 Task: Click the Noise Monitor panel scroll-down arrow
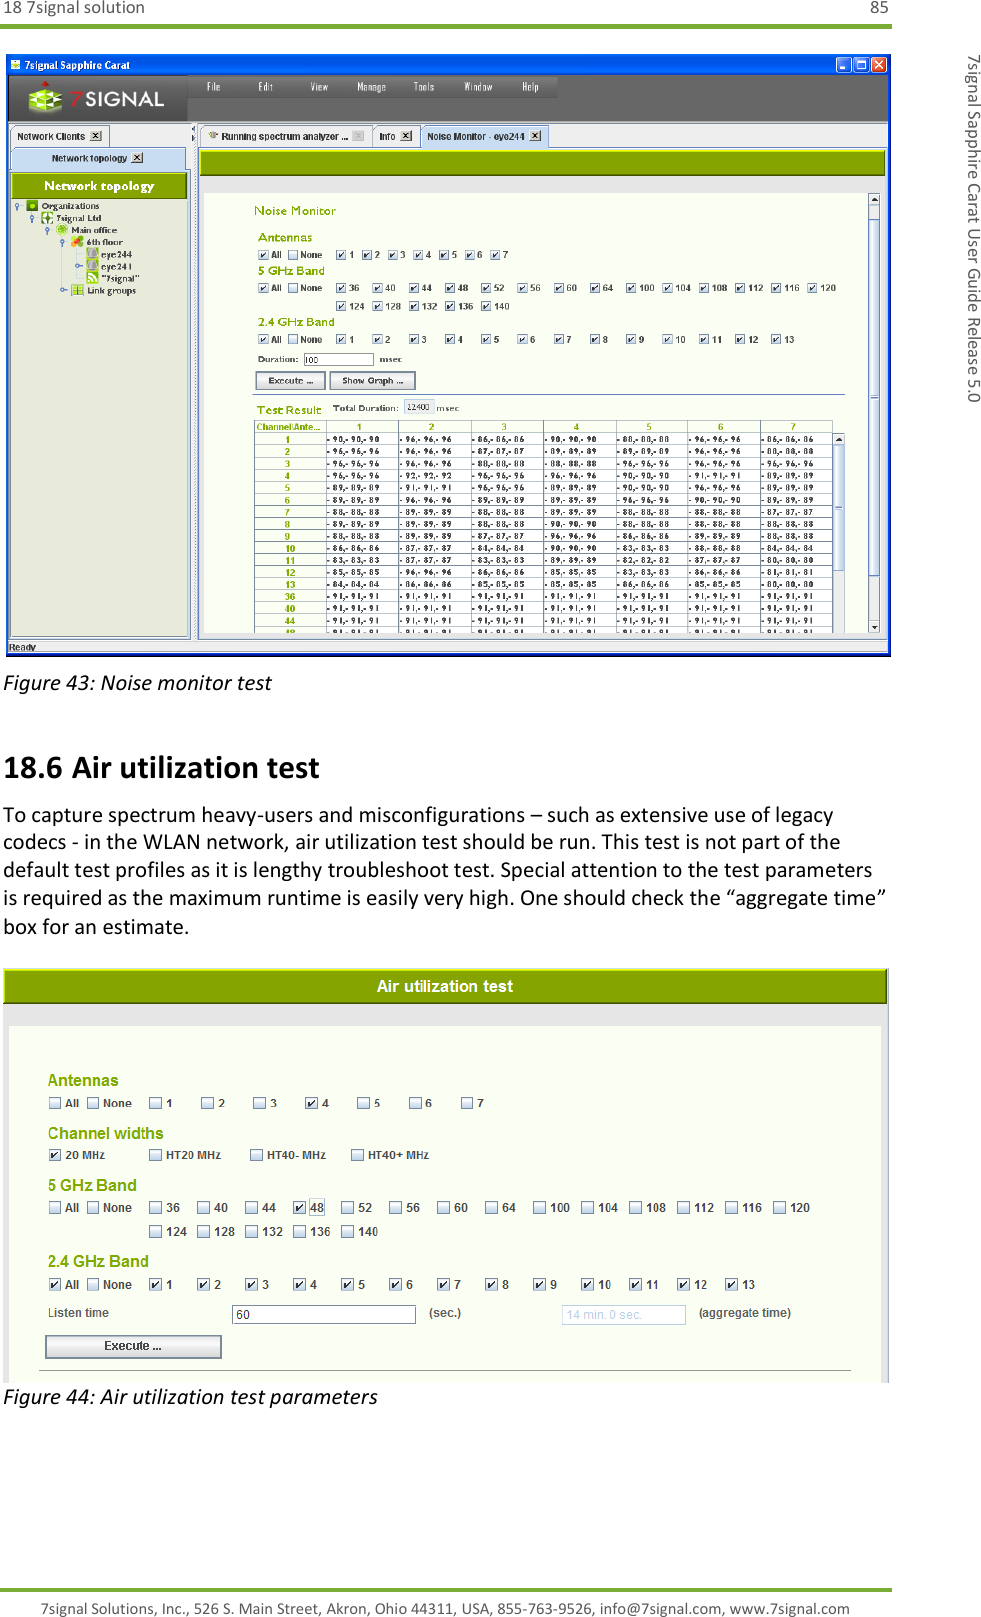874,627
